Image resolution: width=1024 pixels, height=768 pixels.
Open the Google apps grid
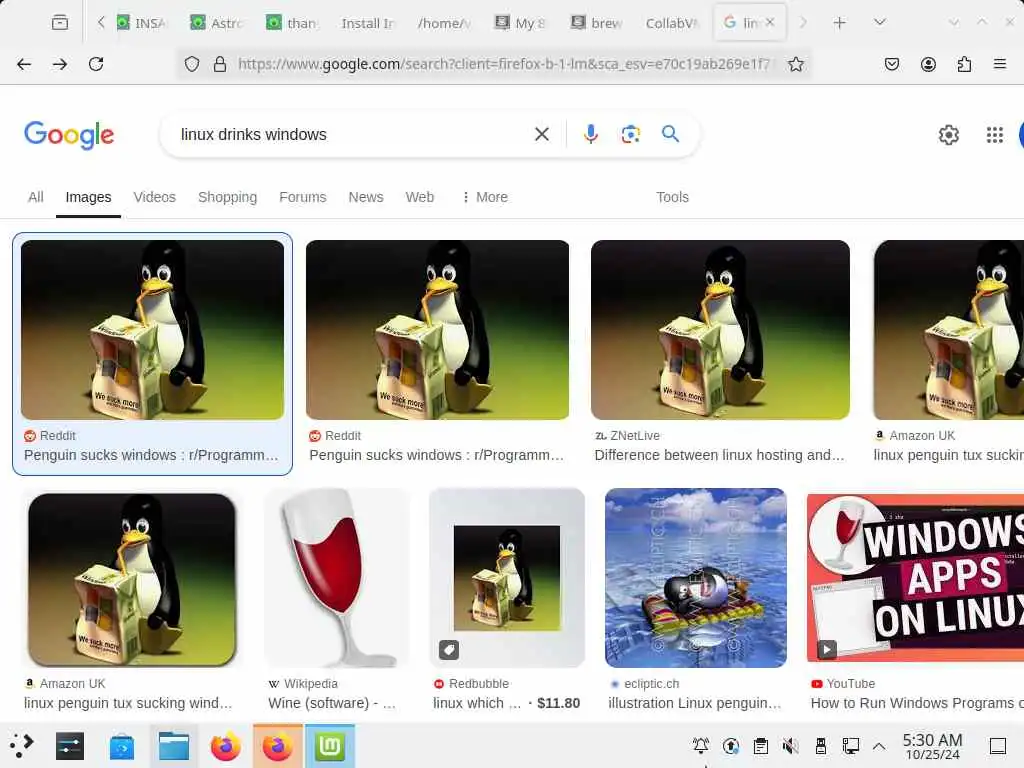tap(995, 135)
